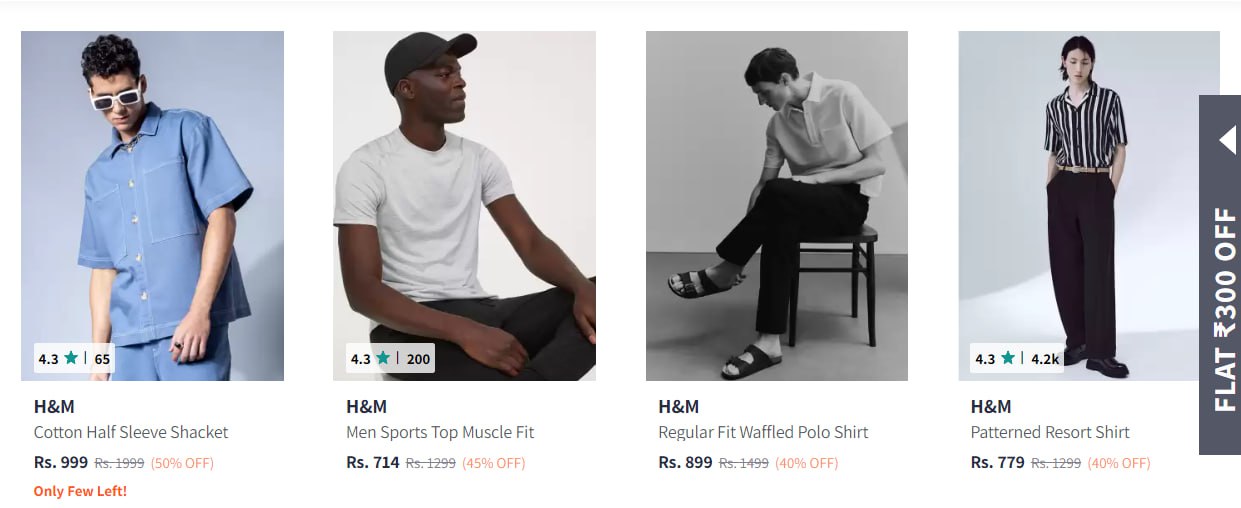Click star icon on Cotton Shacket rating

[71, 358]
